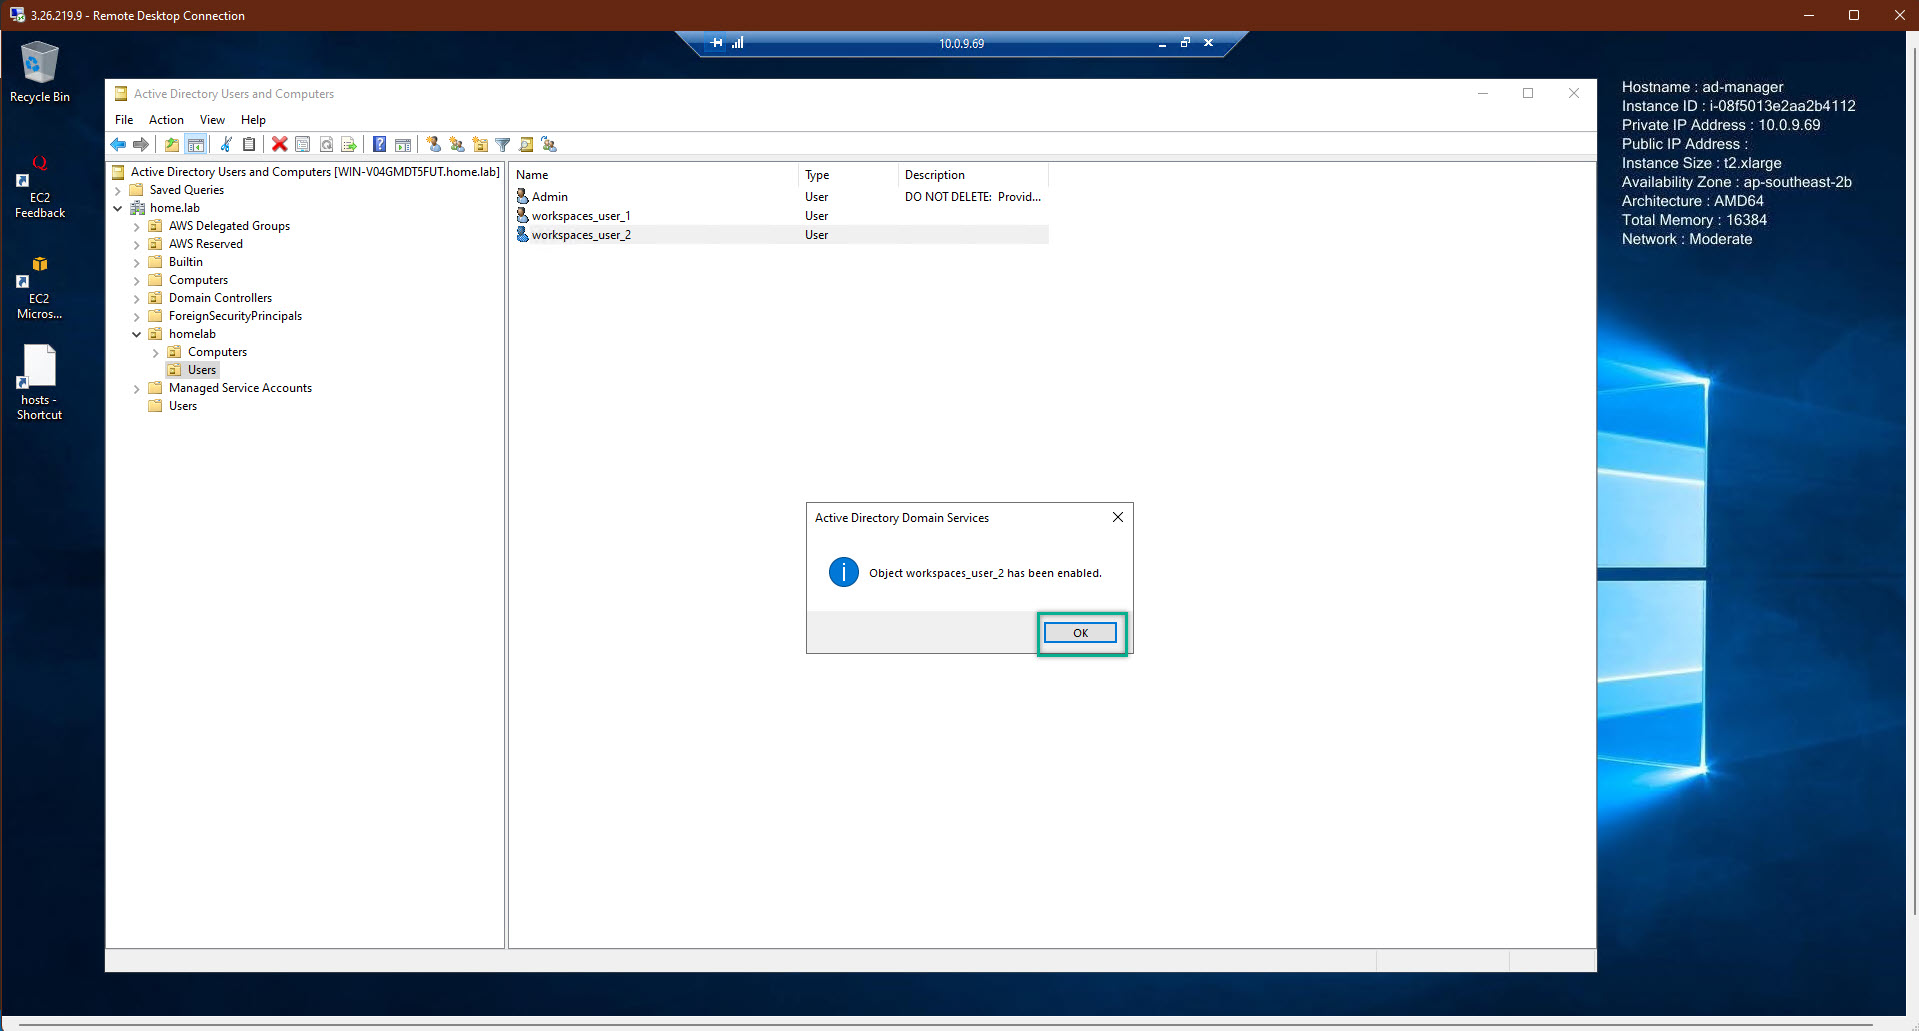Open the filter options with the funnel icon

(x=502, y=145)
